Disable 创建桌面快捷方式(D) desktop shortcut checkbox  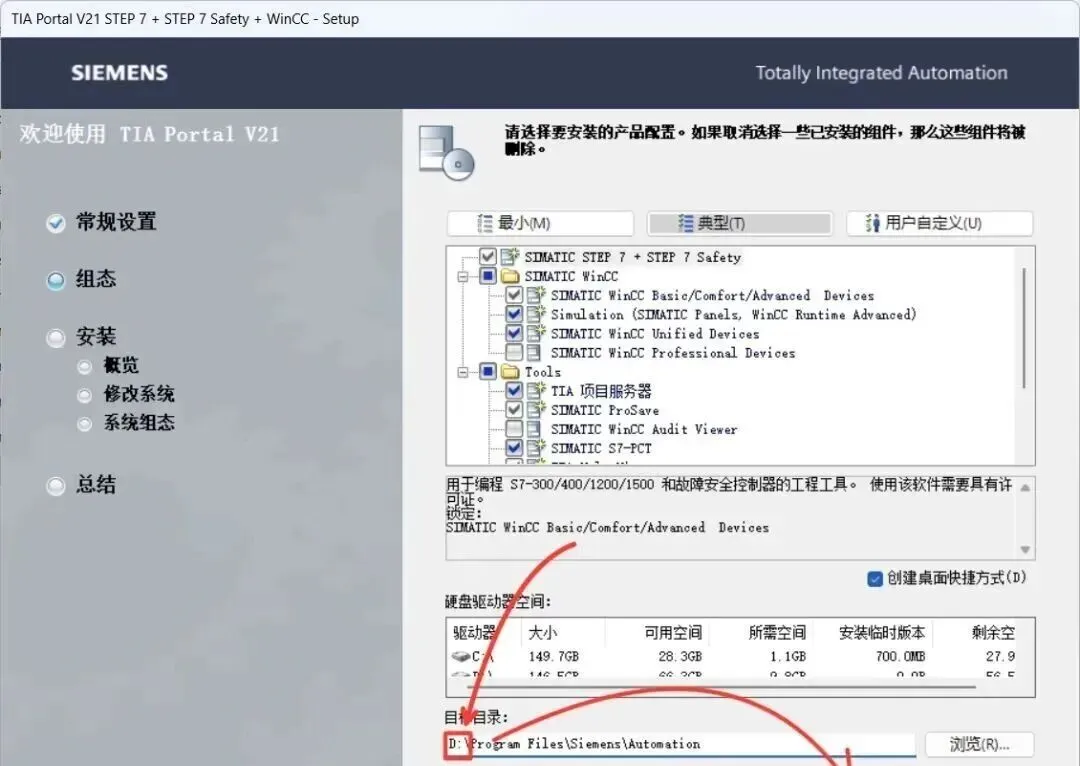click(875, 579)
